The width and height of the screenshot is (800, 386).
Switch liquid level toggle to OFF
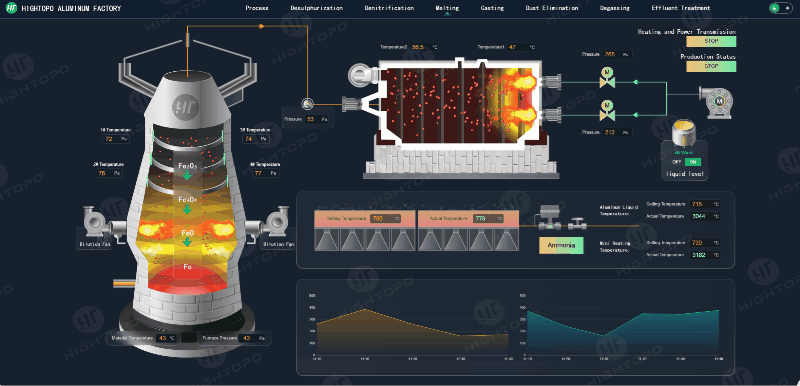(677, 162)
